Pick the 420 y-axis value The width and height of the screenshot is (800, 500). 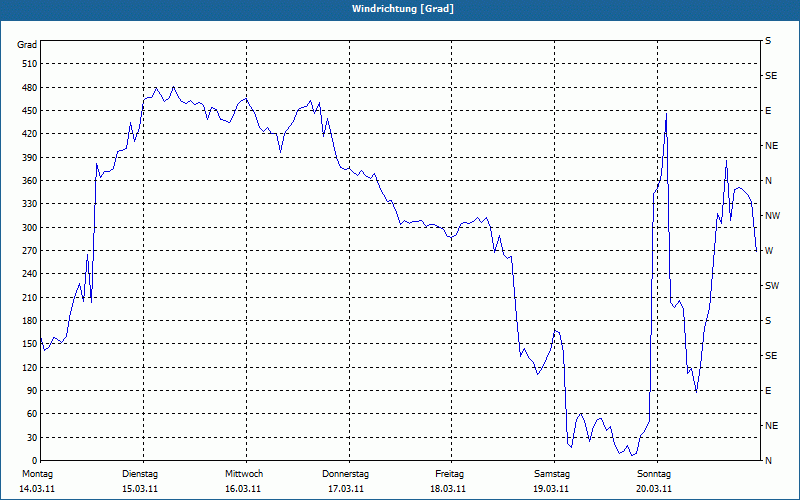(30, 134)
